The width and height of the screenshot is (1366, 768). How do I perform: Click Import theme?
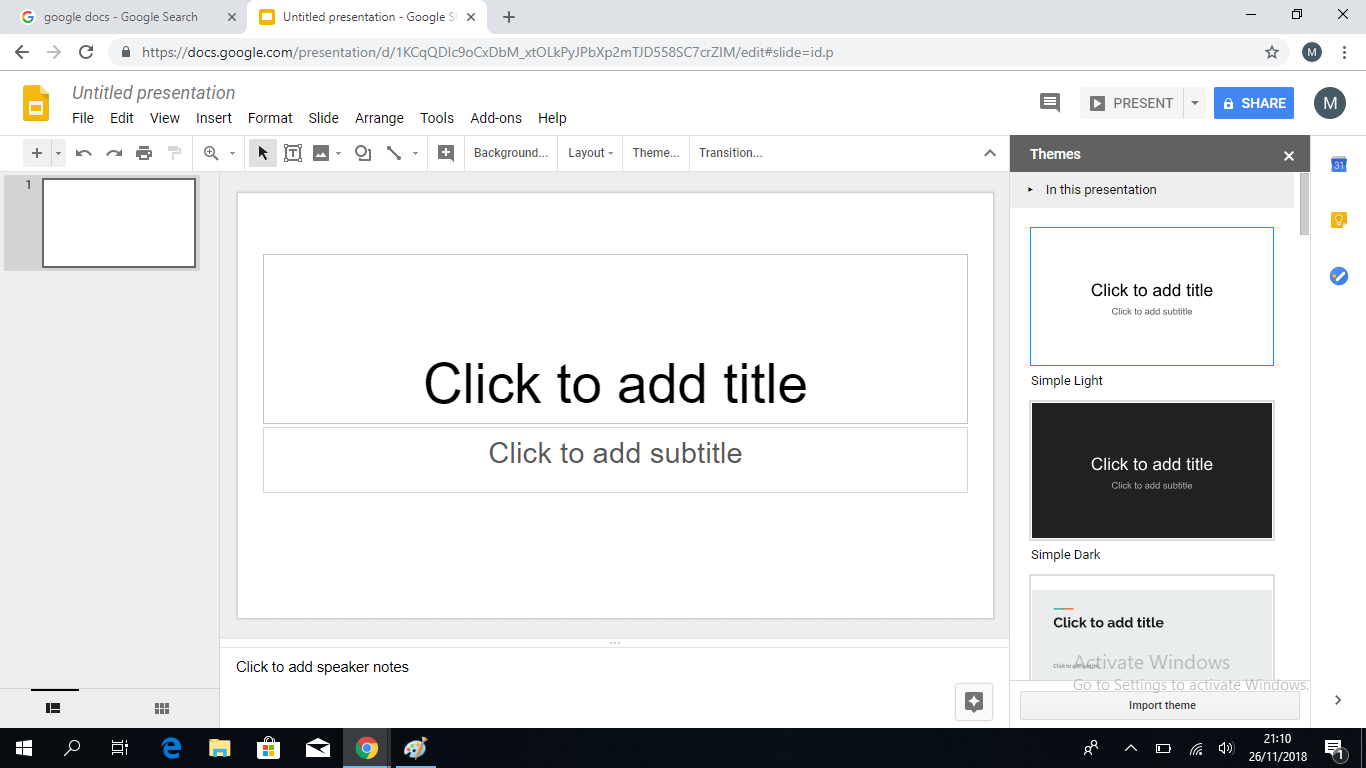1162,705
